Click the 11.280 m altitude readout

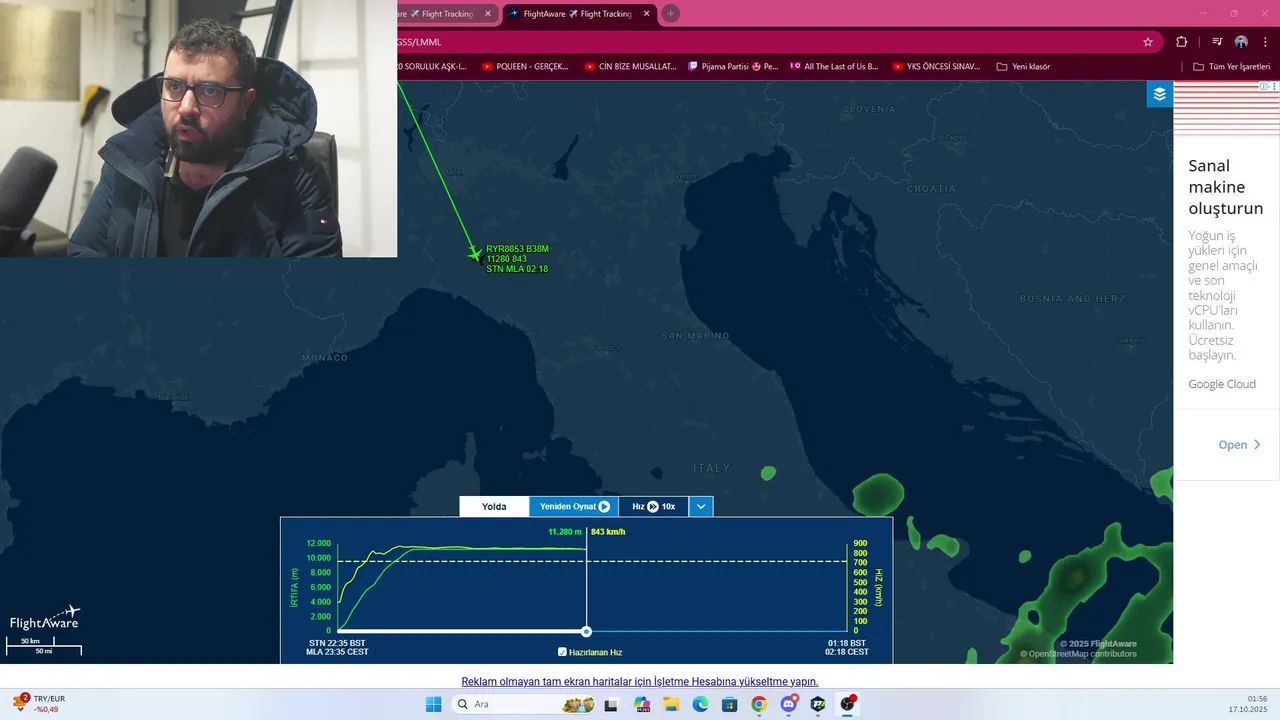click(x=565, y=532)
